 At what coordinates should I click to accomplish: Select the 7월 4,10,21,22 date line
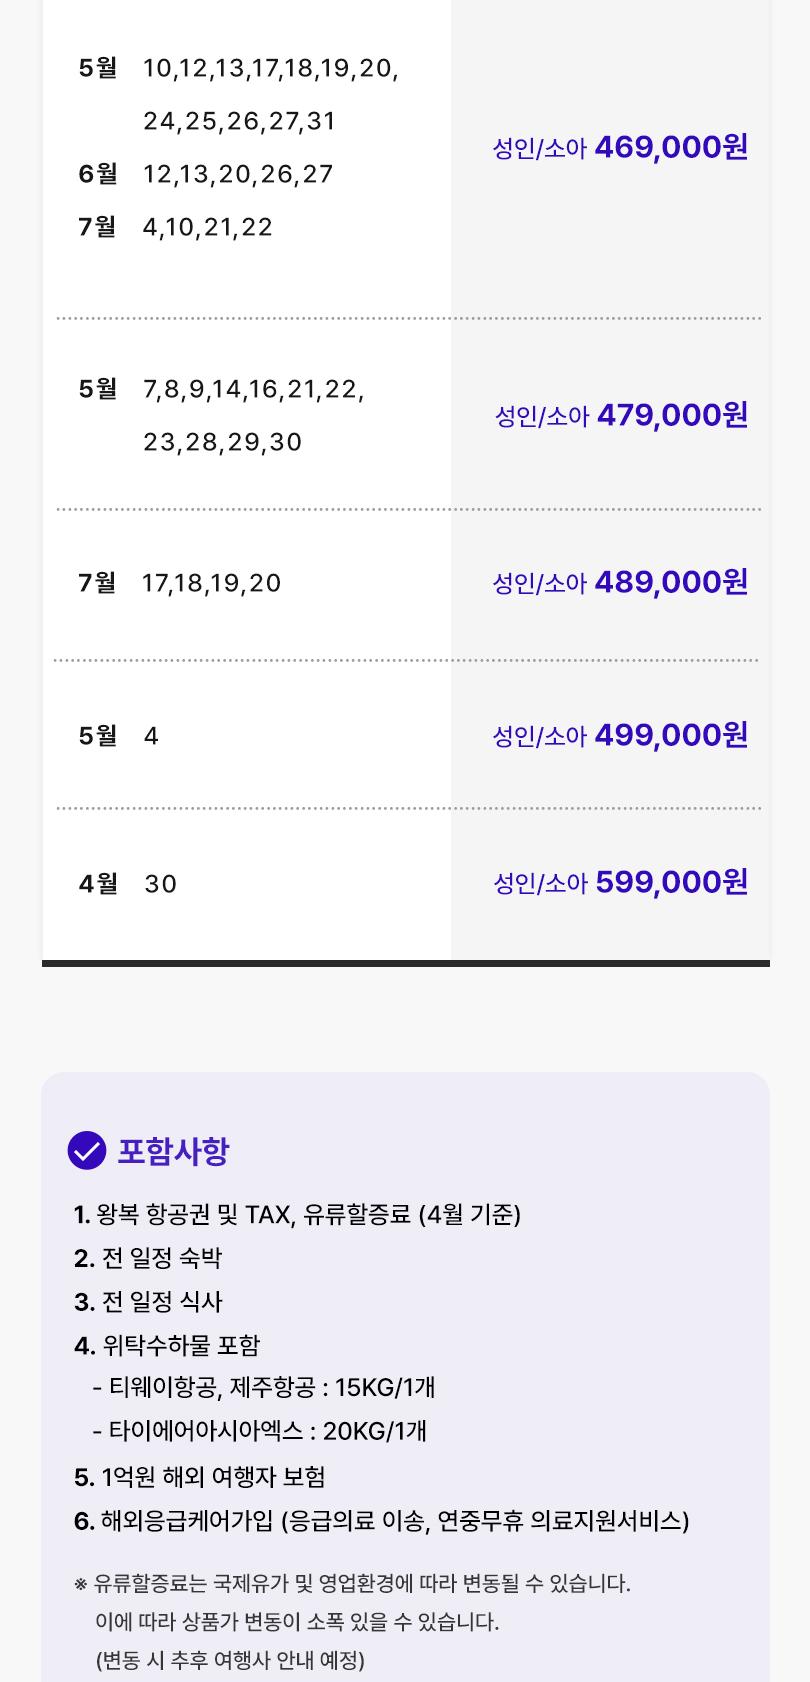(176, 227)
